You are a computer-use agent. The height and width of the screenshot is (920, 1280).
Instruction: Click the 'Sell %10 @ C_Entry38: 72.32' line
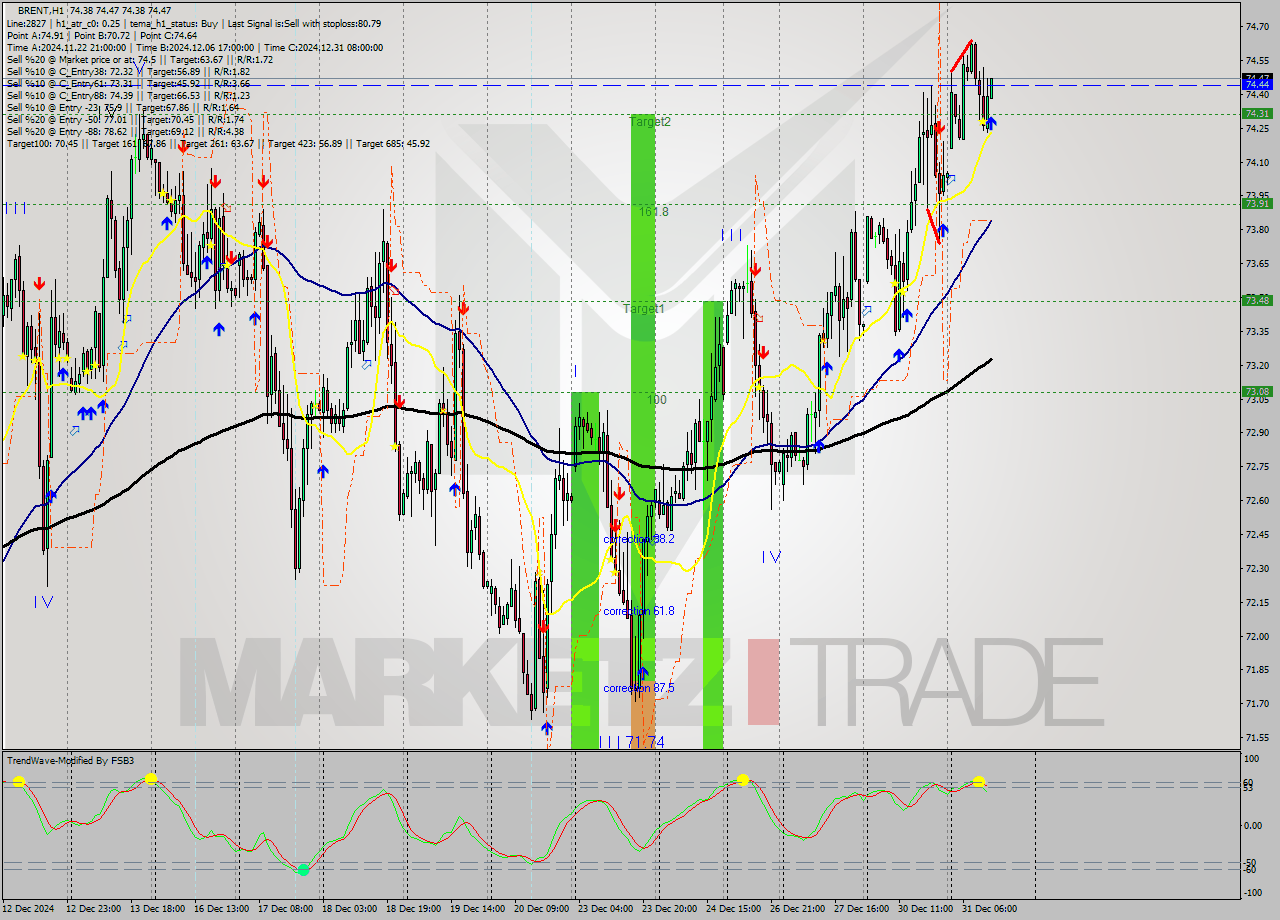[x=128, y=71]
